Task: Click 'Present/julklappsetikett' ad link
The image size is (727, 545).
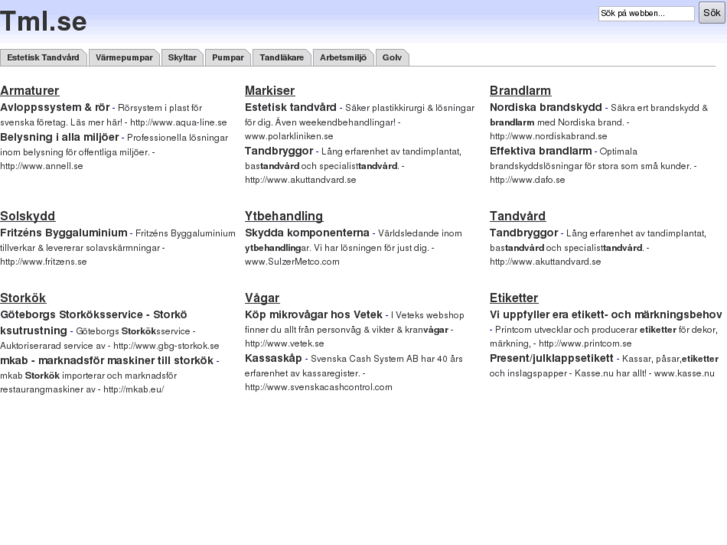Action: click(x=551, y=358)
